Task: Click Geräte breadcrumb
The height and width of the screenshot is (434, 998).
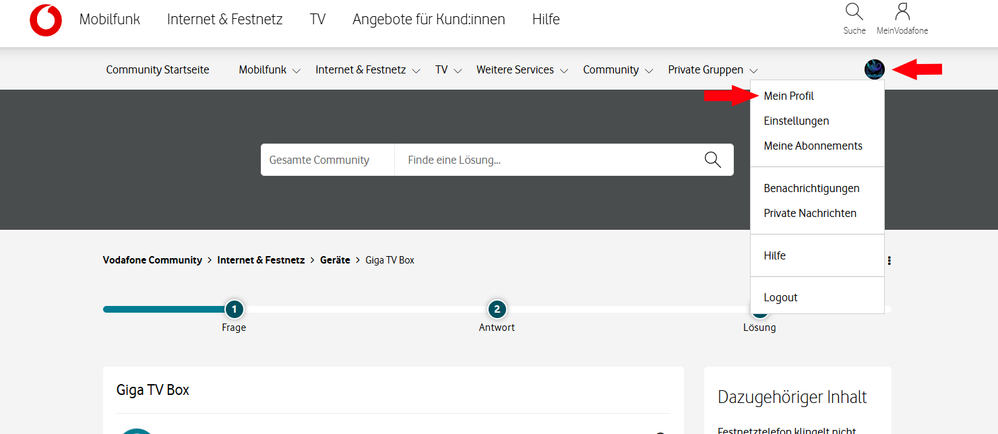Action: click(x=335, y=260)
